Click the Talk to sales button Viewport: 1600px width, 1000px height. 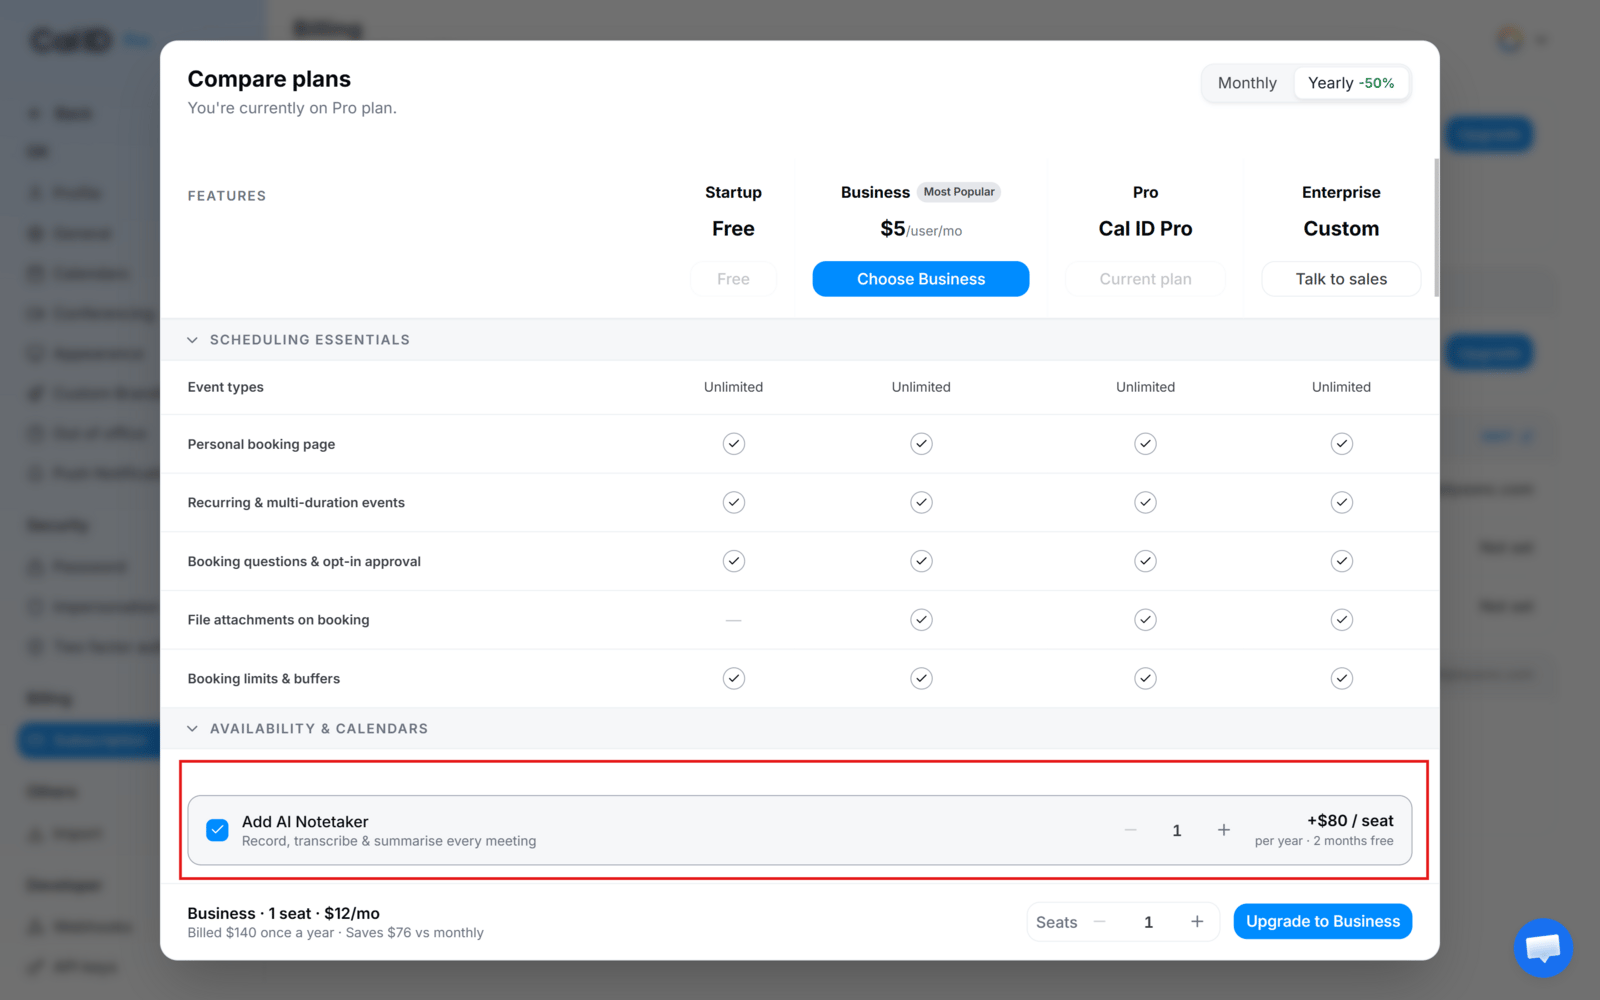[1341, 279]
